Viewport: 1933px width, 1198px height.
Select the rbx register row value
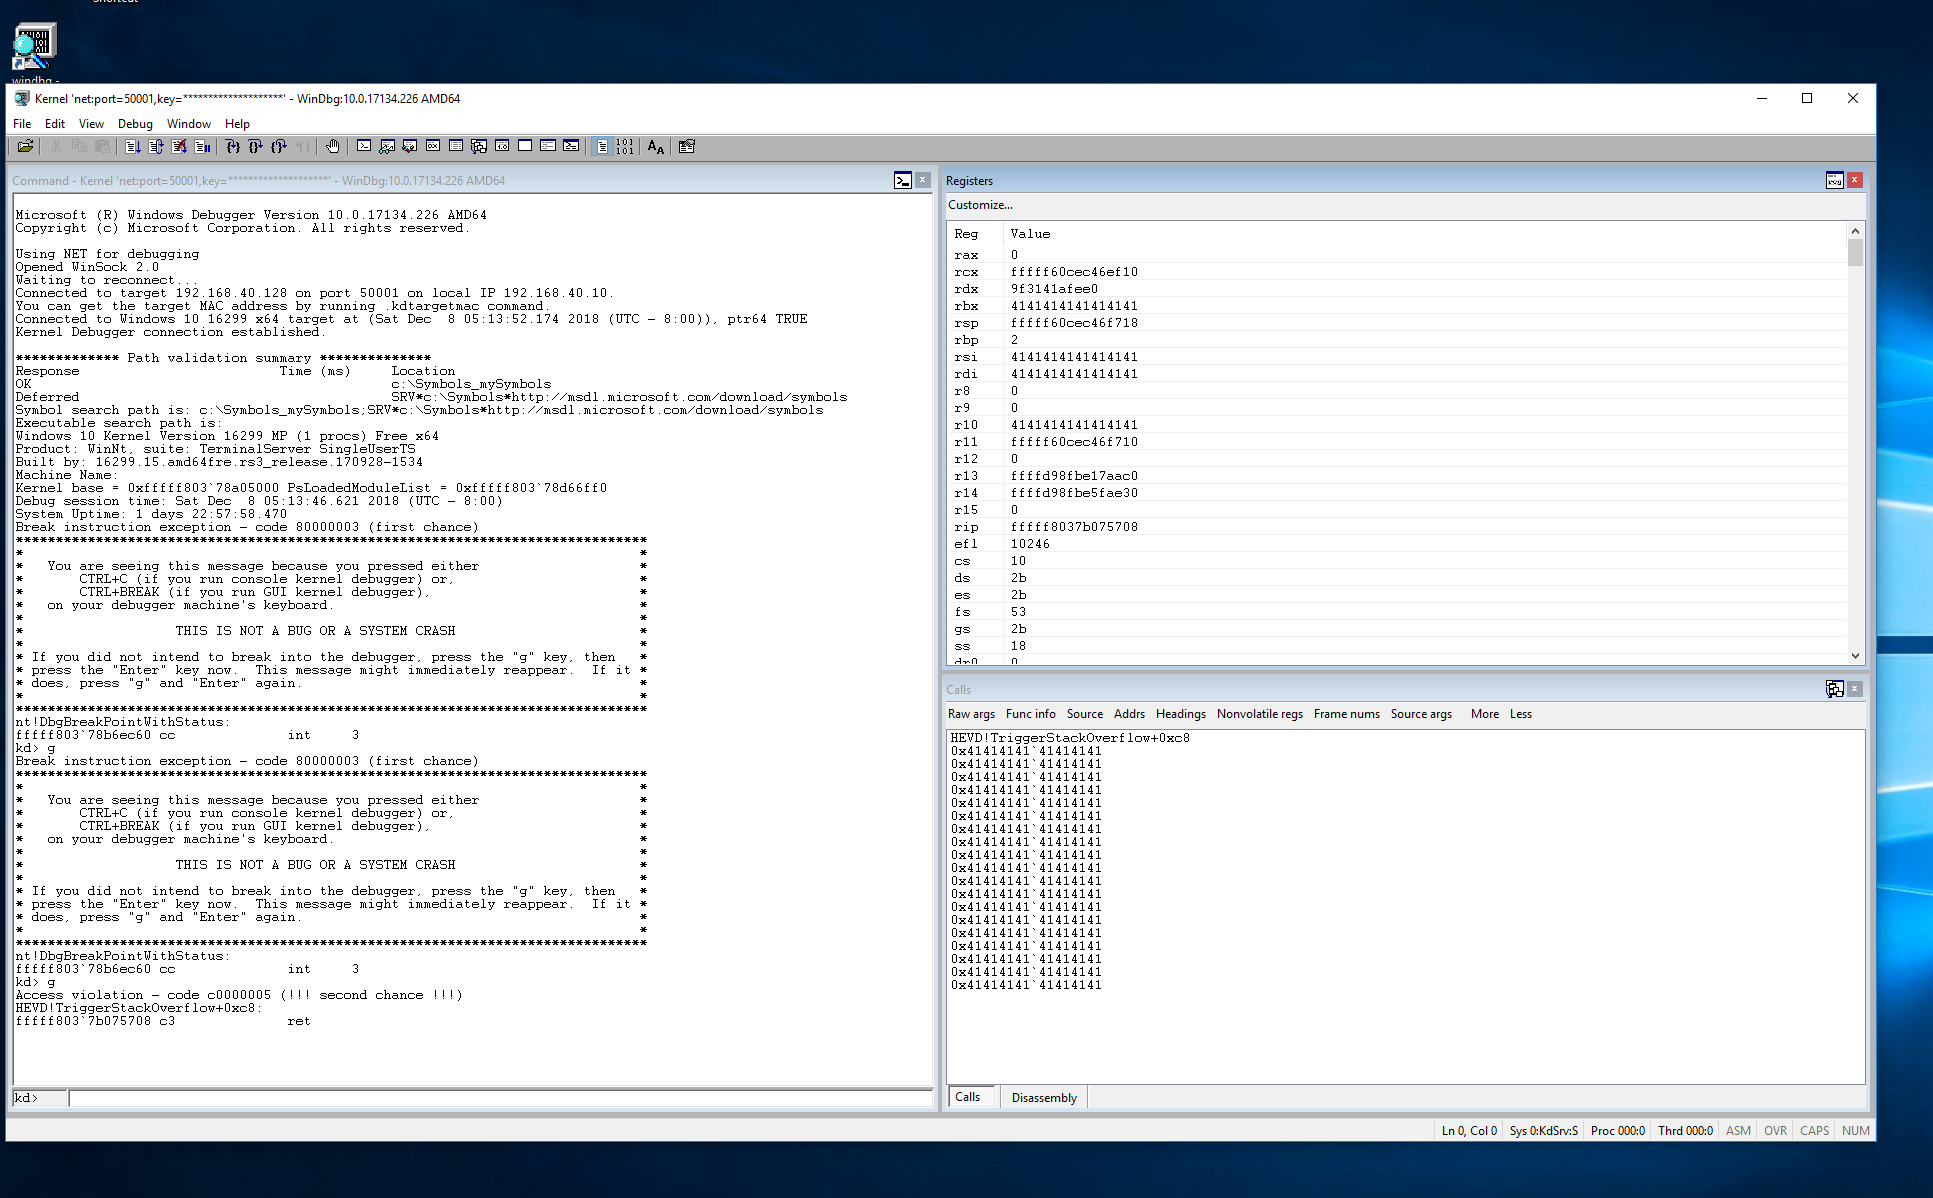point(1074,306)
